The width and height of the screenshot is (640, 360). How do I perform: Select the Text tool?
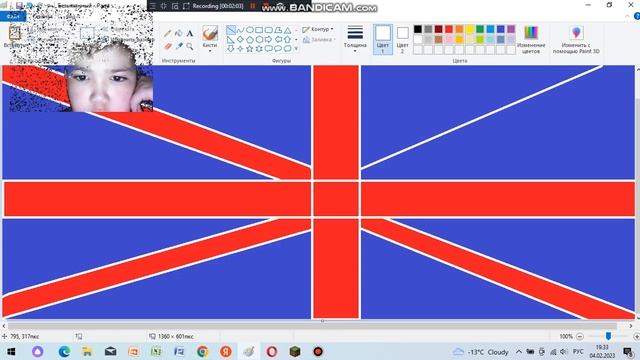pyautogui.click(x=190, y=33)
